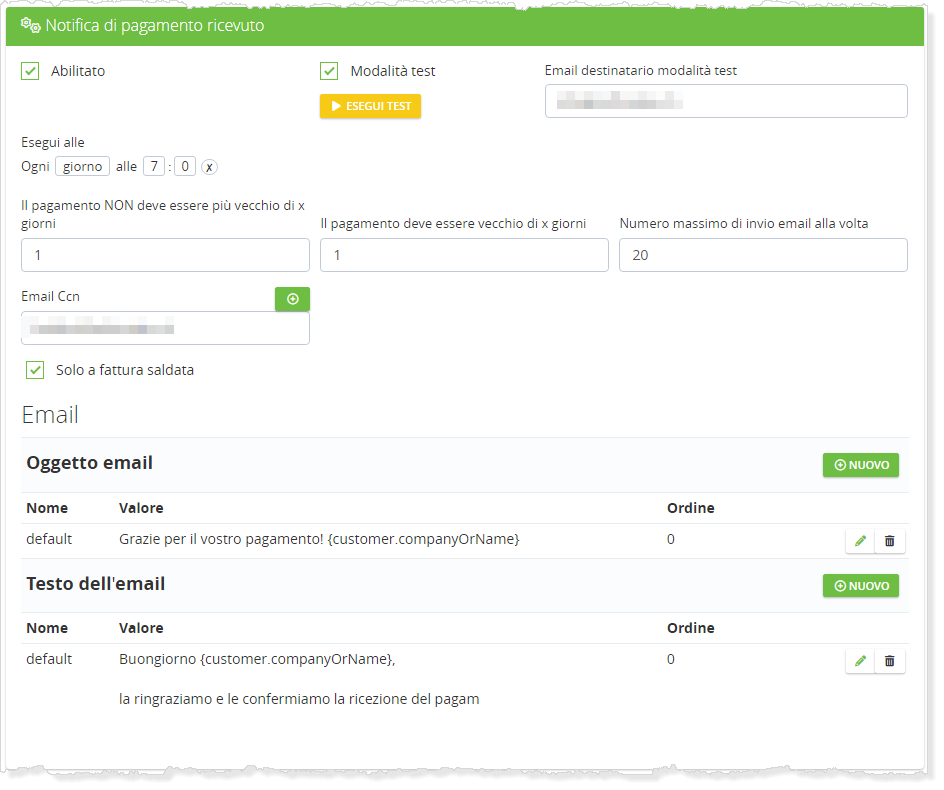This screenshot has width=944, height=790.
Task: Click the x icon to clear schedule
Action: [209, 167]
